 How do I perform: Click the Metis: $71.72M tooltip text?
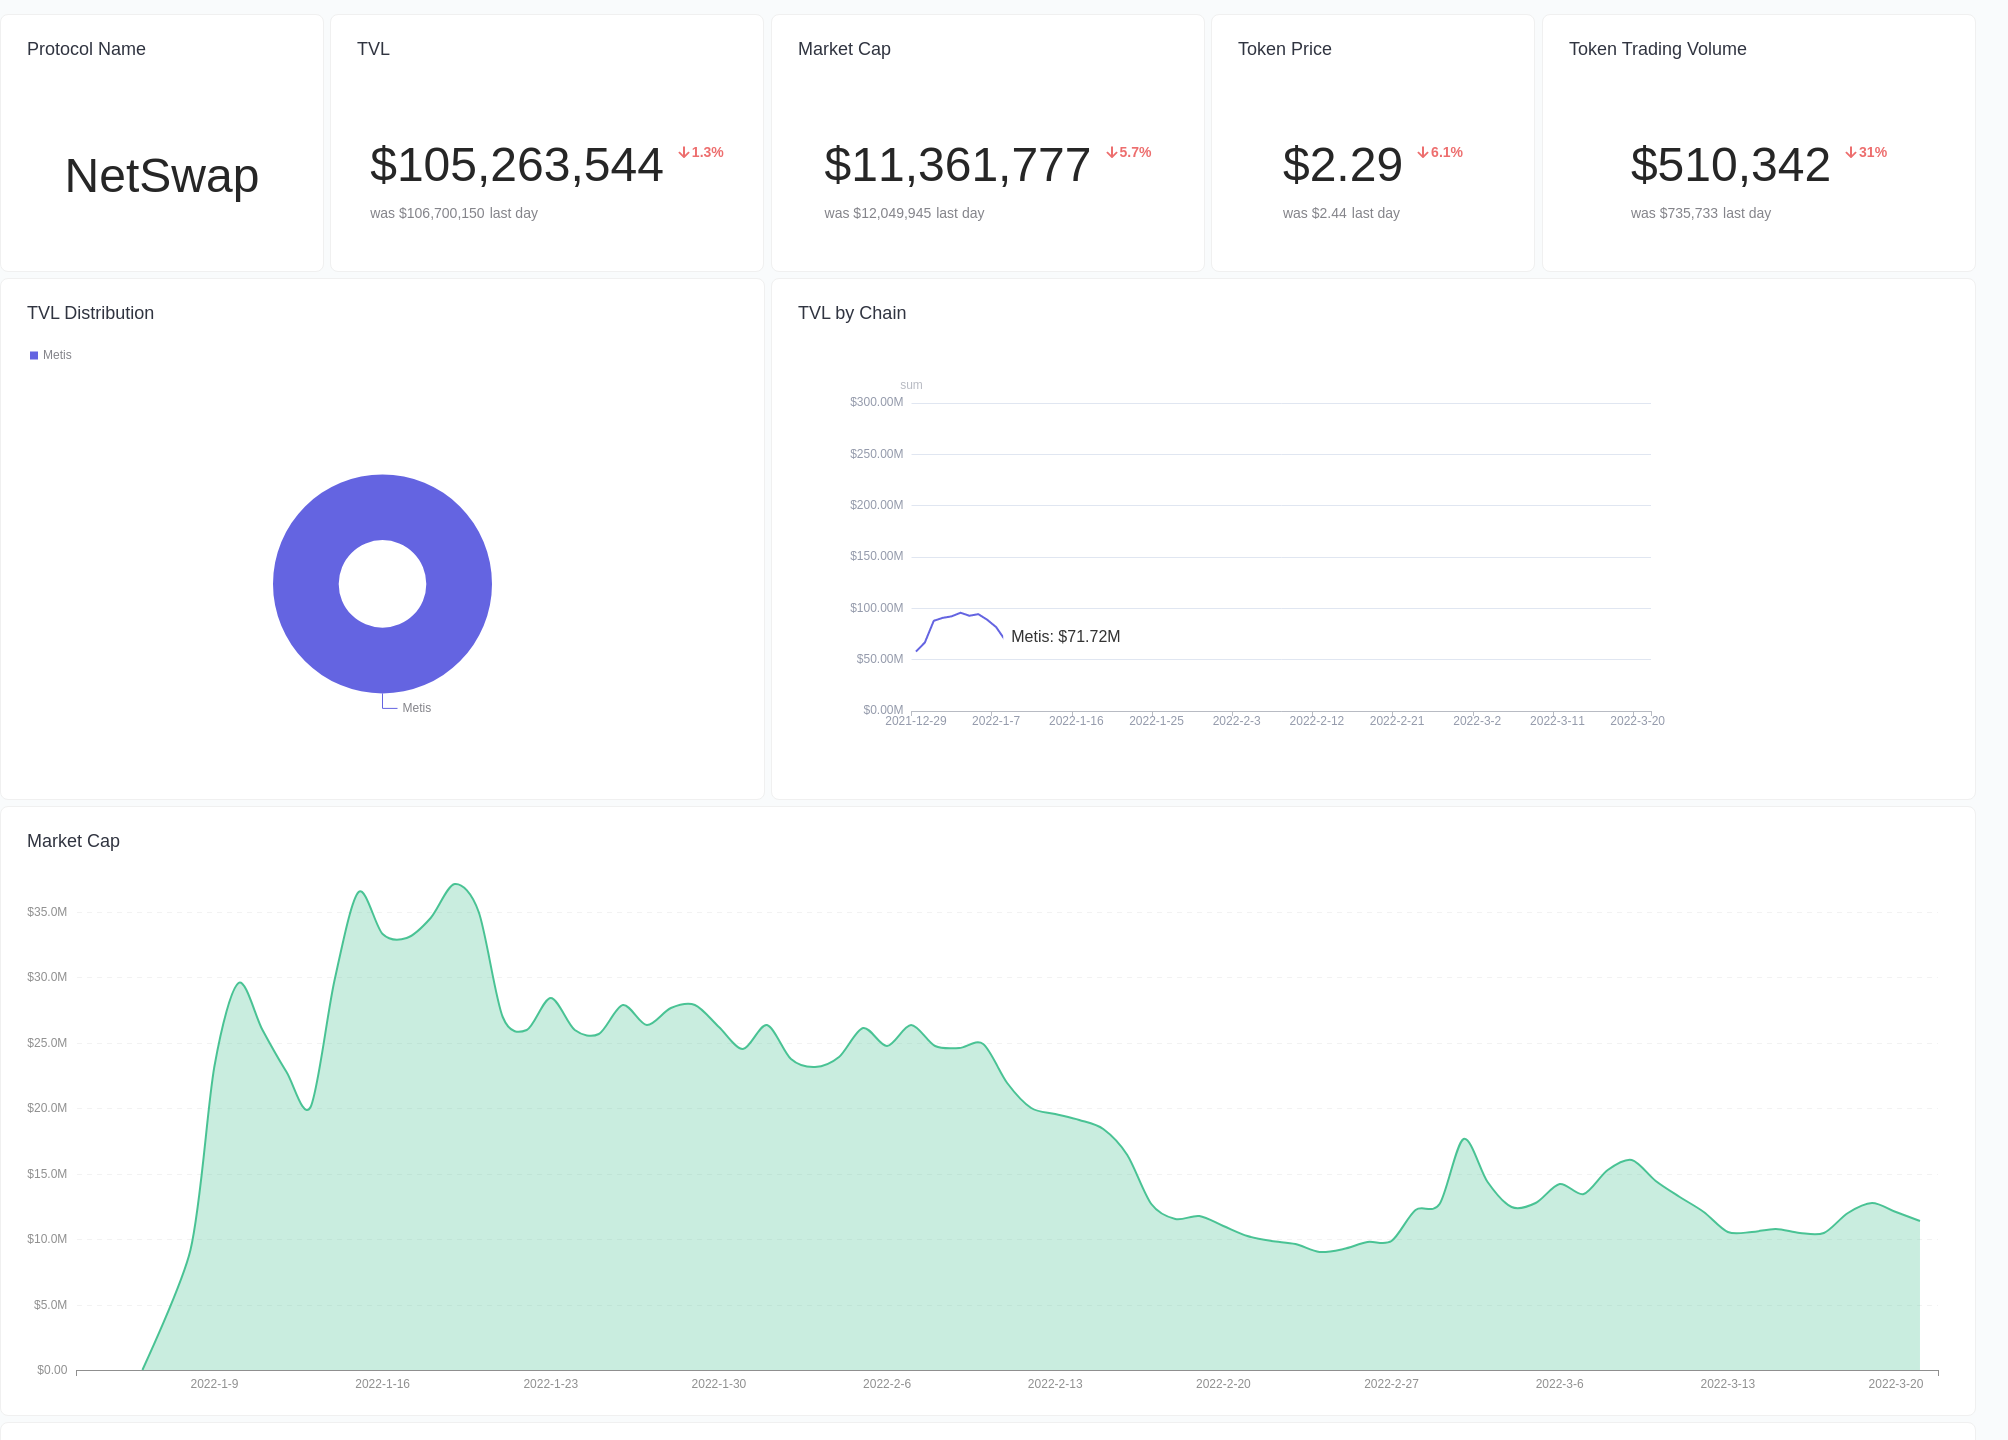[x=1065, y=636]
